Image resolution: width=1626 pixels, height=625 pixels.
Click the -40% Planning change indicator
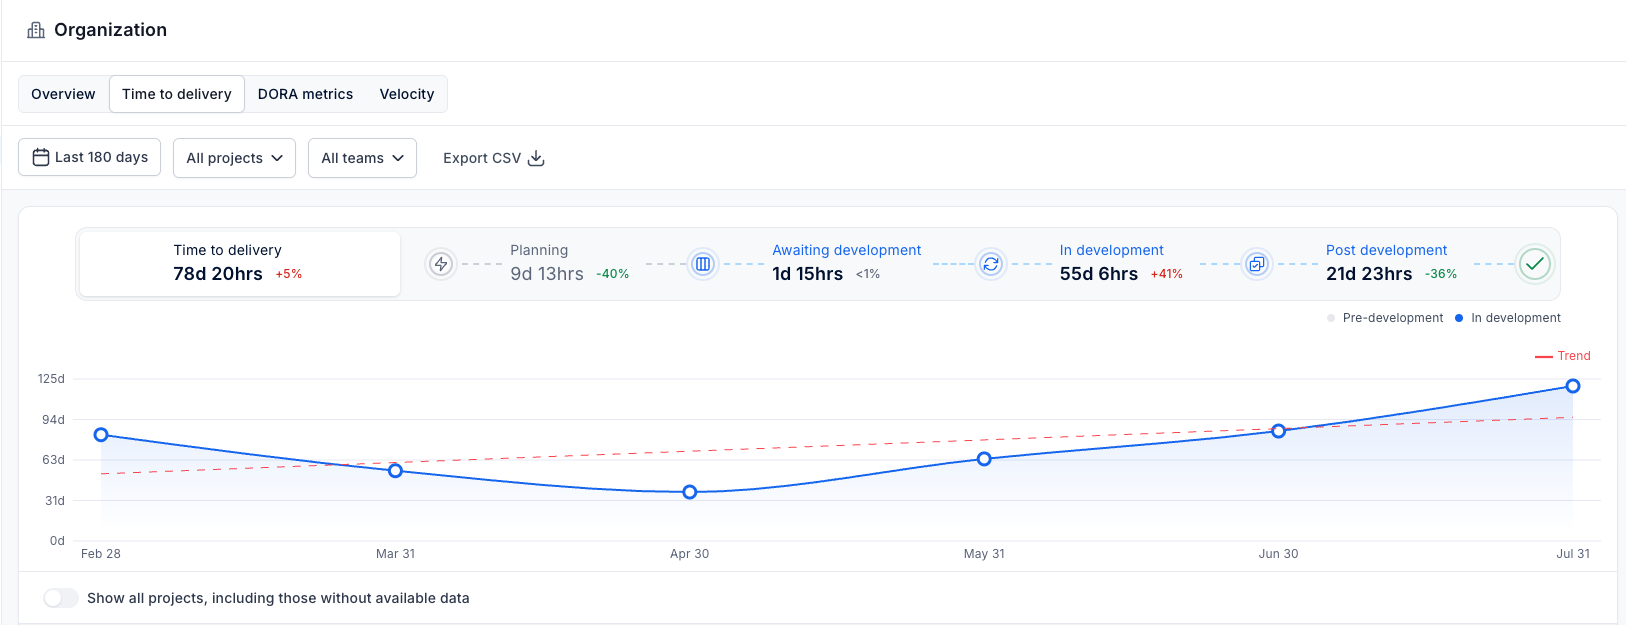tap(613, 274)
